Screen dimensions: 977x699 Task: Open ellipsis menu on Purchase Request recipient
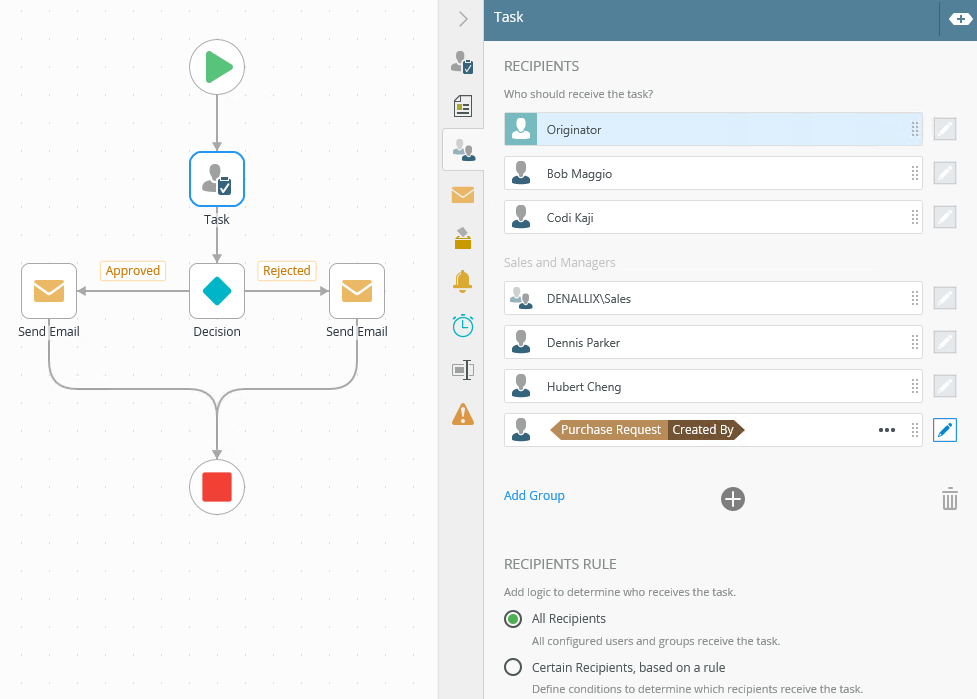(x=887, y=430)
